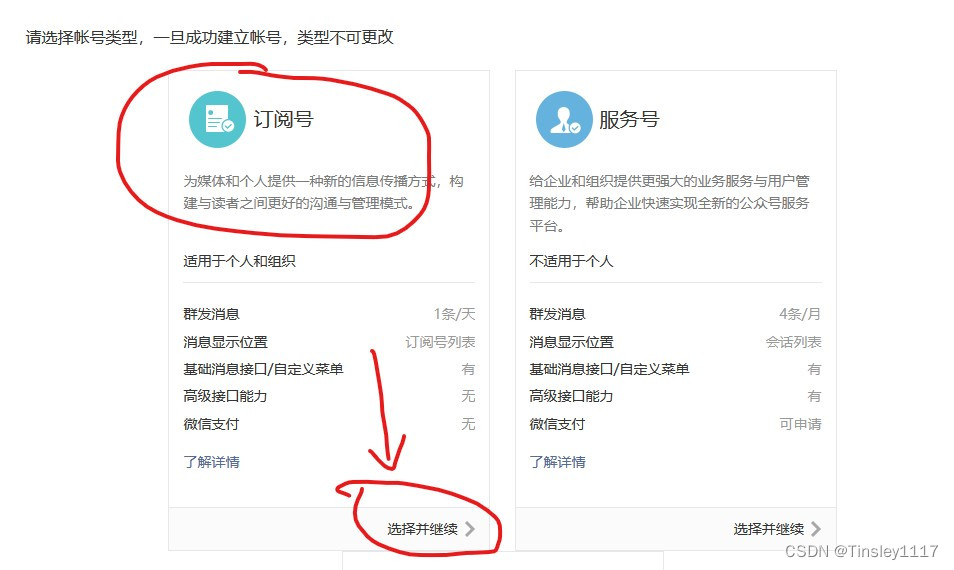Click 群发消息 label in 订阅号 card
The height and width of the screenshot is (570, 954).
click(x=211, y=314)
